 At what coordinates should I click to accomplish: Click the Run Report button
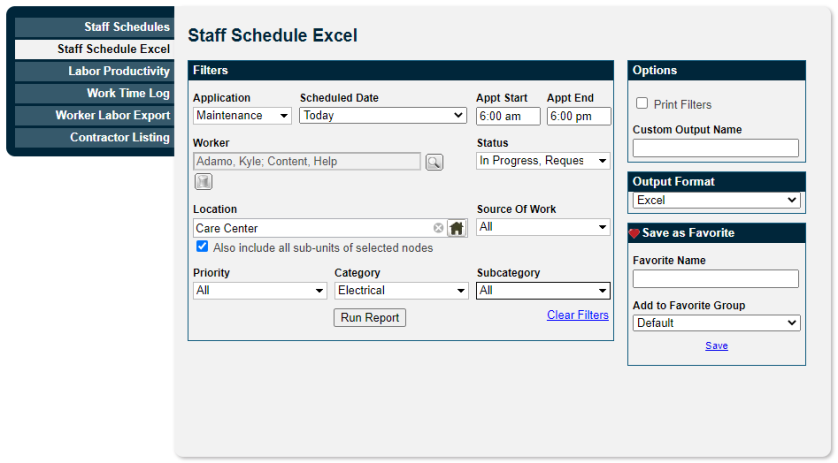coord(370,318)
